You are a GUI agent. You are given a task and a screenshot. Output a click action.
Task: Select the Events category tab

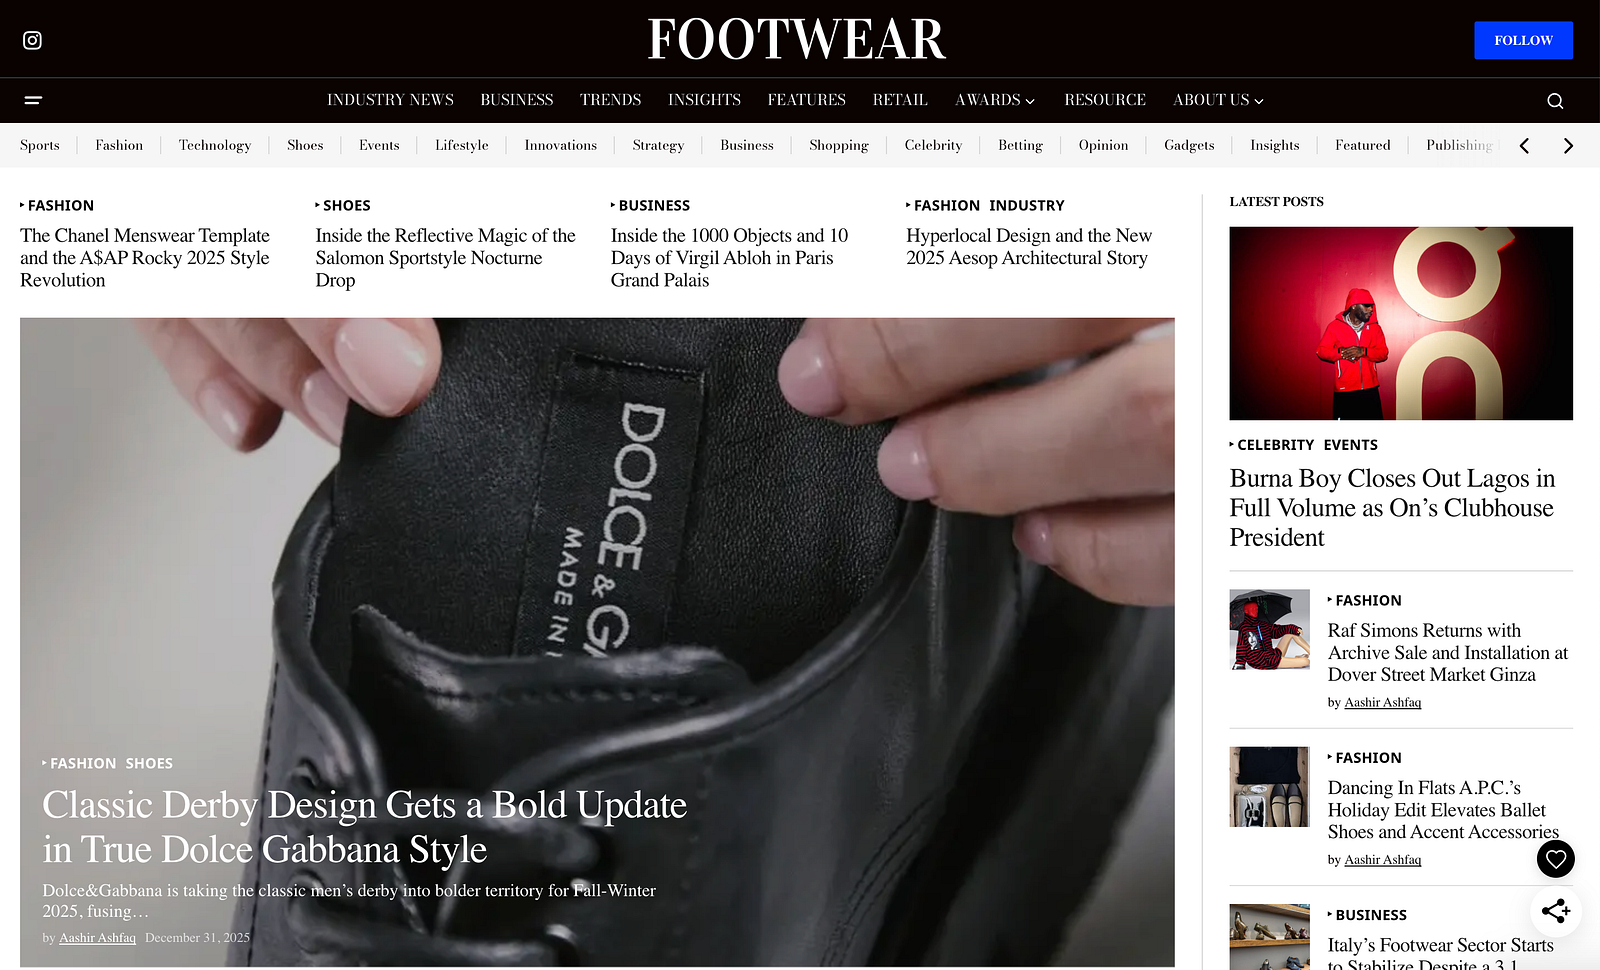379,145
